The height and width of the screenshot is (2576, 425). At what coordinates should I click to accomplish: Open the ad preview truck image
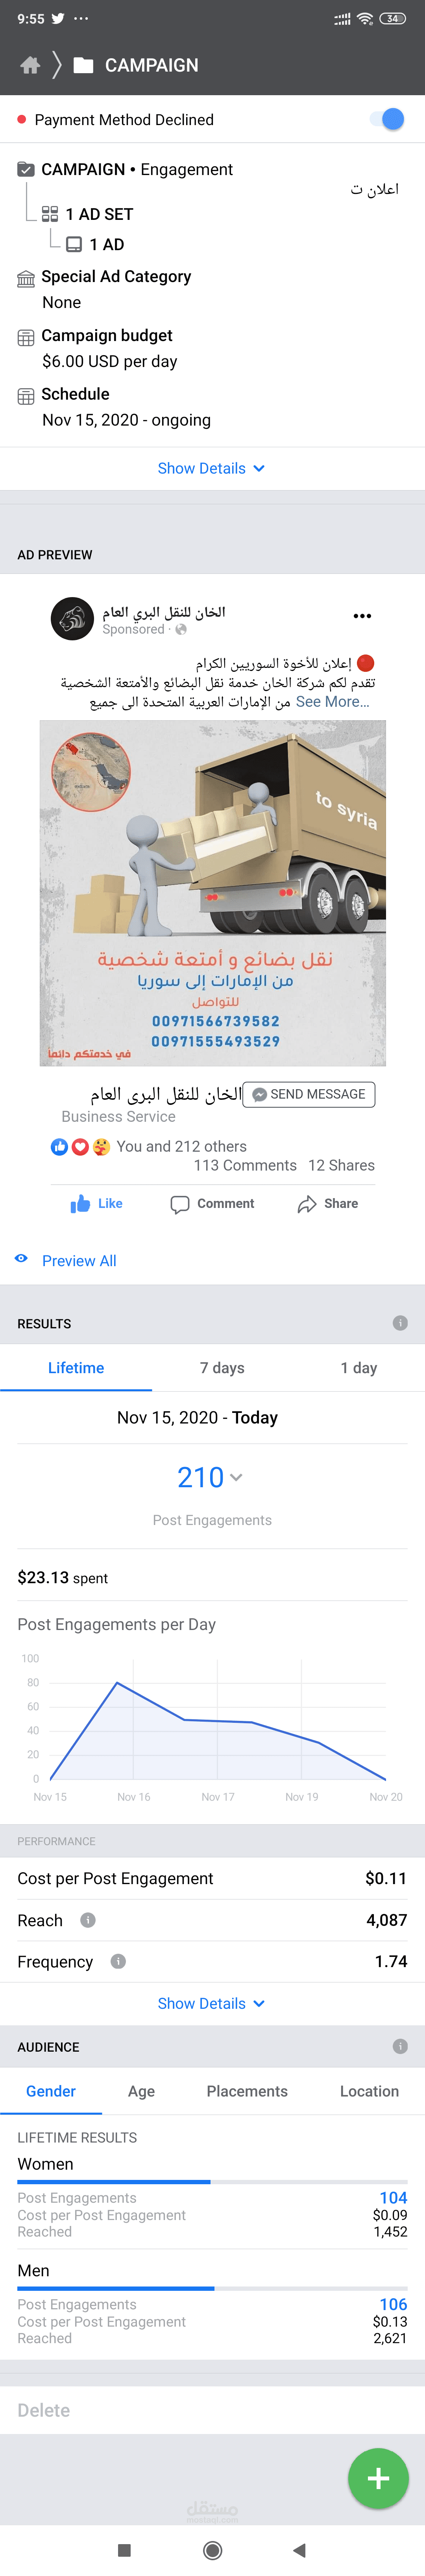212,893
